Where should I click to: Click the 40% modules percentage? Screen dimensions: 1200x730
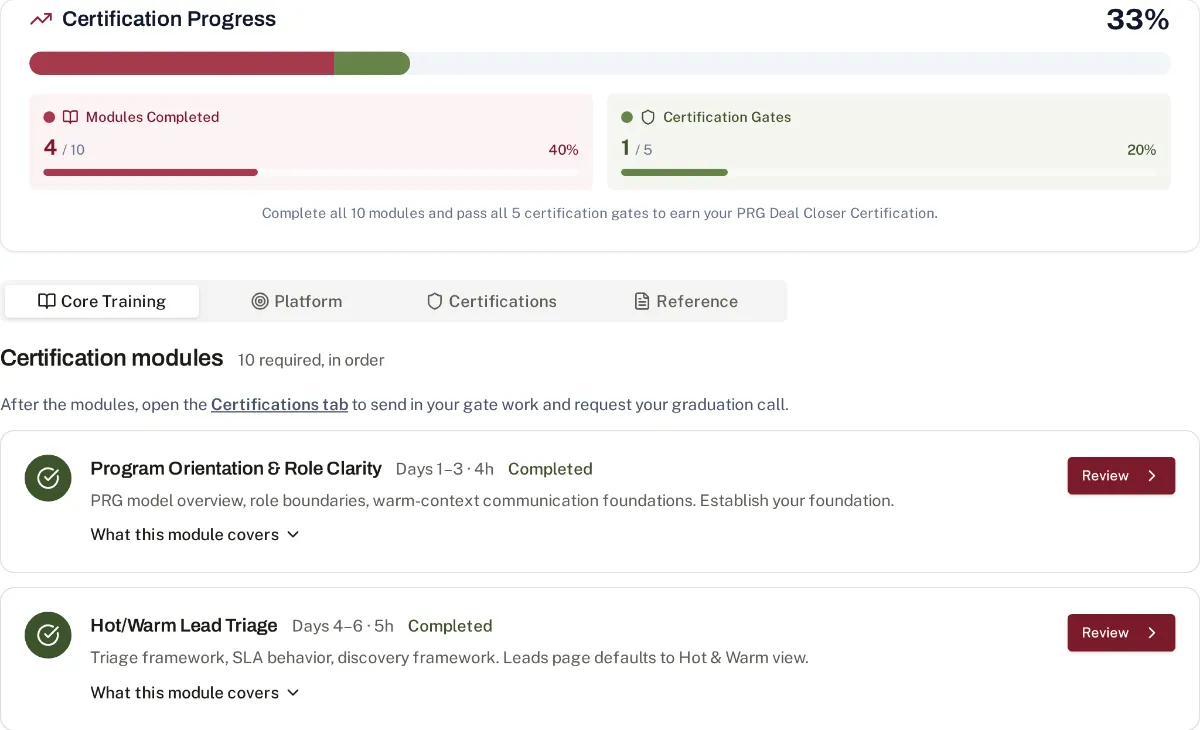click(563, 150)
